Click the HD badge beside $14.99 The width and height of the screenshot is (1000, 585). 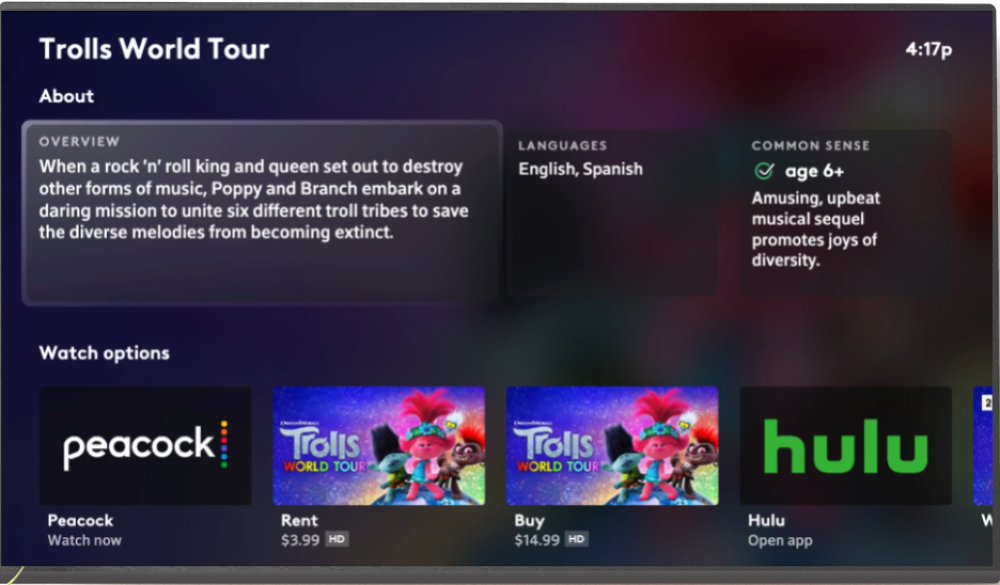coord(576,540)
